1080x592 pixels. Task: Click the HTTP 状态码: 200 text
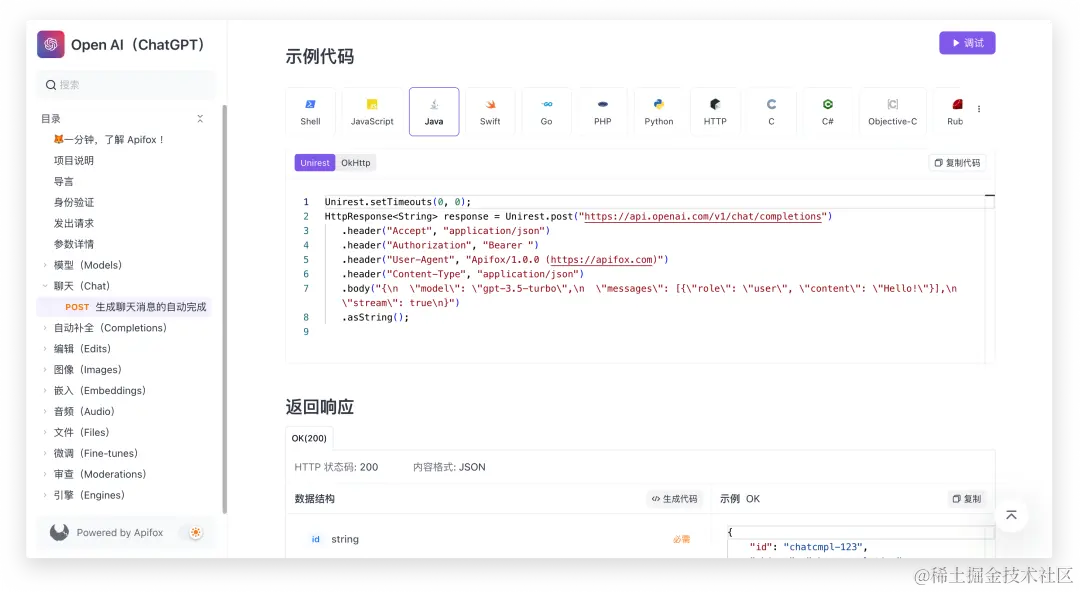pos(336,467)
